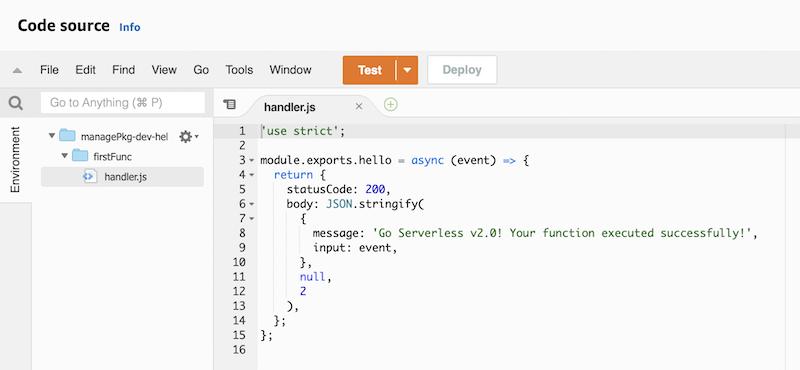Open the Window menu
This screenshot has height=370, width=800.
290,70
